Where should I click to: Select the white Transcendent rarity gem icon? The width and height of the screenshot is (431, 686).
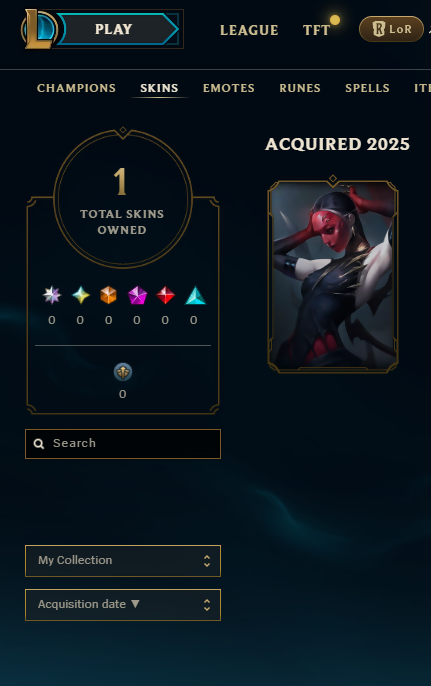click(52, 295)
